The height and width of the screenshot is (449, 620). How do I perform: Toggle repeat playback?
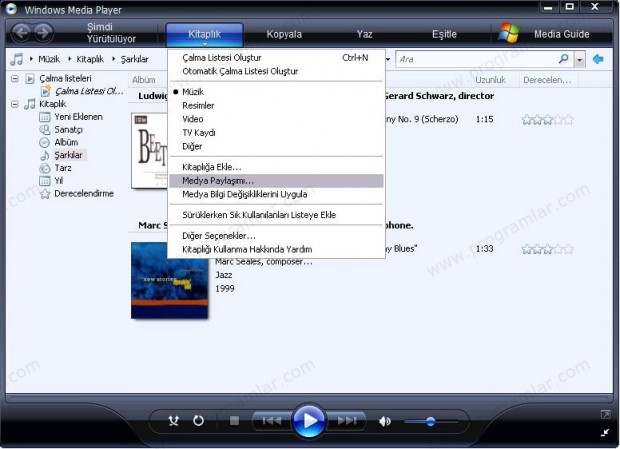[x=198, y=421]
